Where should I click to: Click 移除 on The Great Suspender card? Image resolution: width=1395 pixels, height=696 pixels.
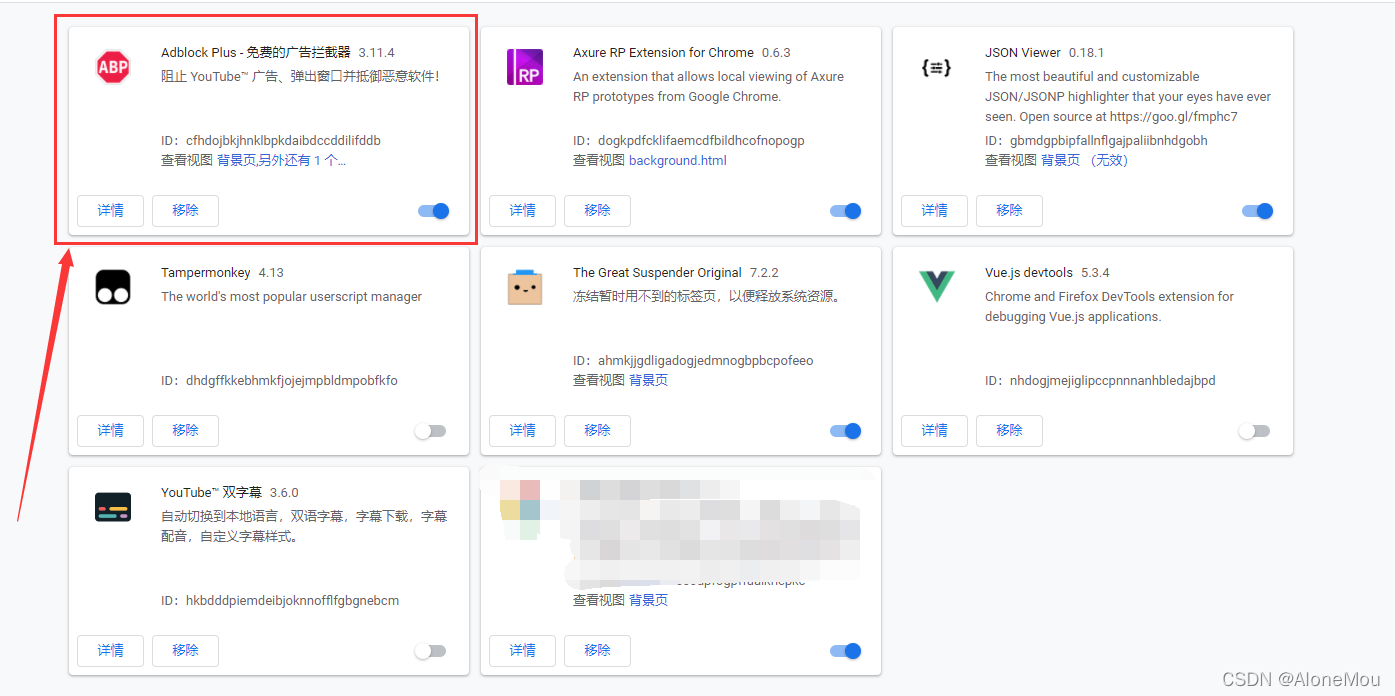[x=597, y=431]
